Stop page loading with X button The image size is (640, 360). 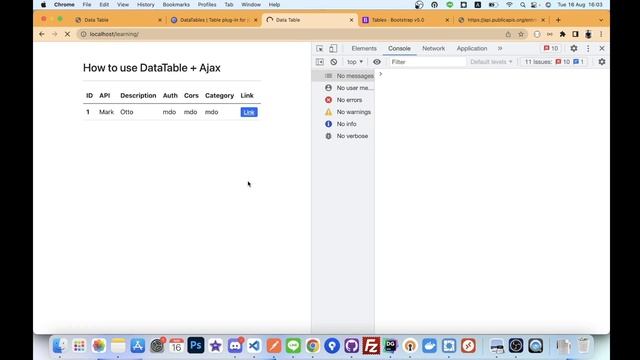68,34
